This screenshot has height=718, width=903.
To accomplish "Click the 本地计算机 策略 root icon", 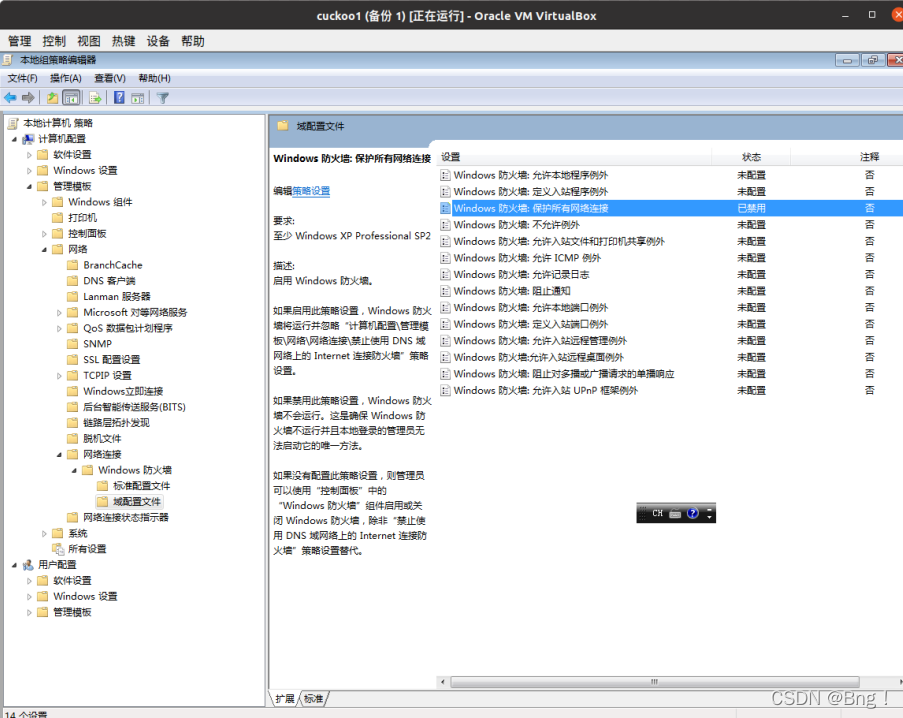I will tap(13, 123).
